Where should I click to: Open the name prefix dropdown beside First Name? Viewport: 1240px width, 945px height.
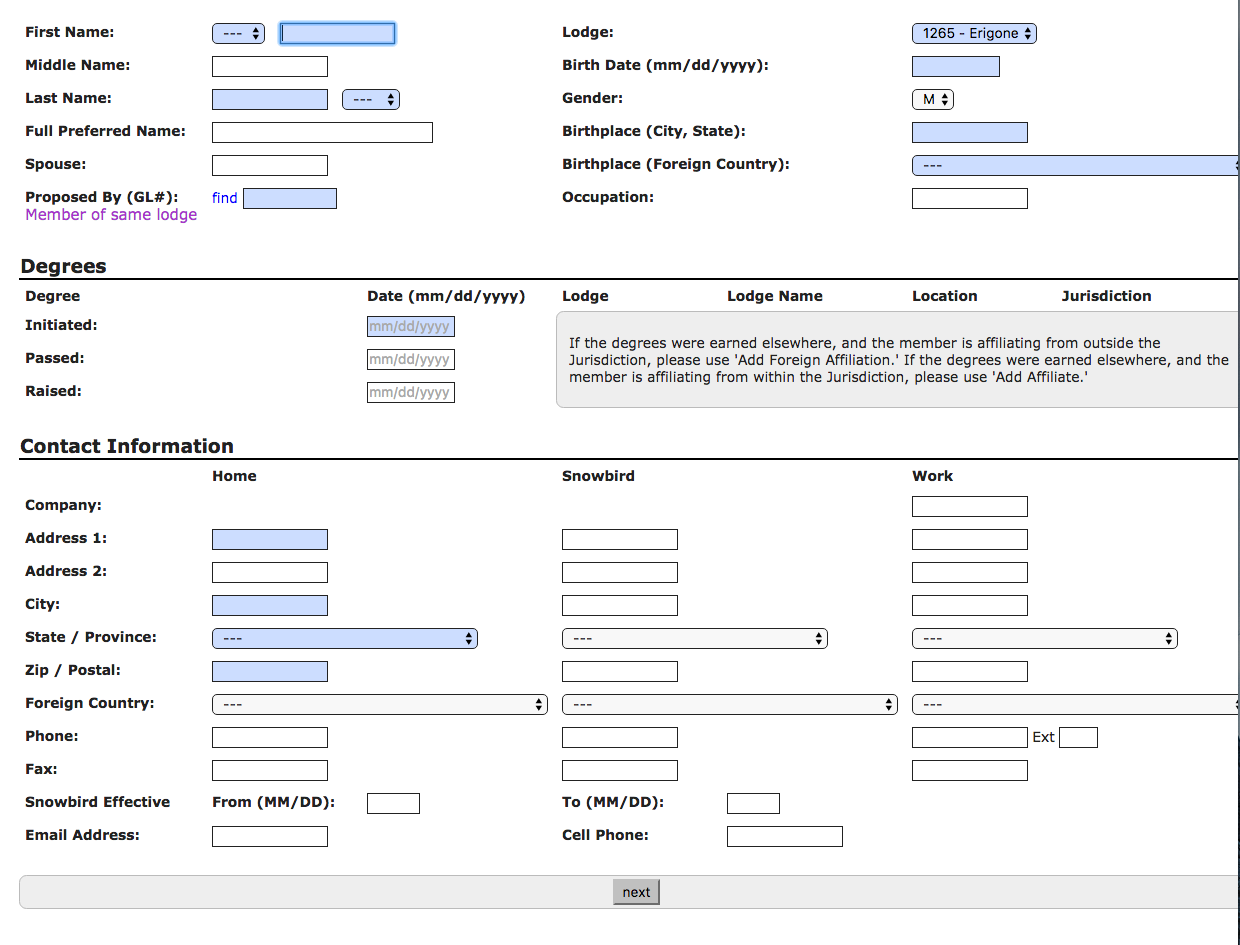click(238, 34)
